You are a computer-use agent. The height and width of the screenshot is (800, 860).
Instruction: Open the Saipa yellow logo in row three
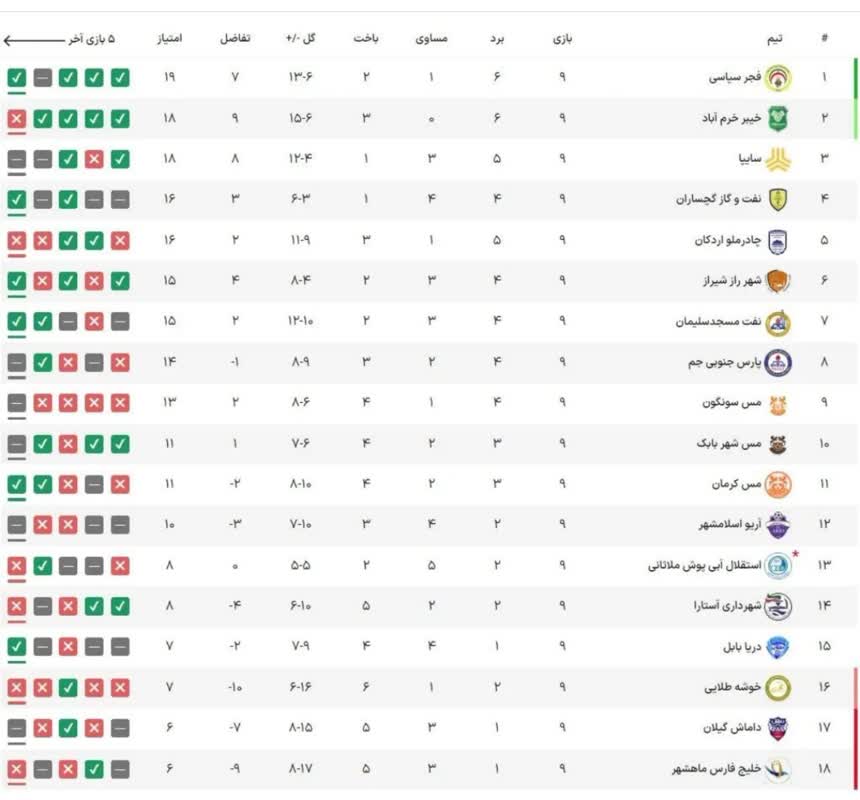coord(778,159)
